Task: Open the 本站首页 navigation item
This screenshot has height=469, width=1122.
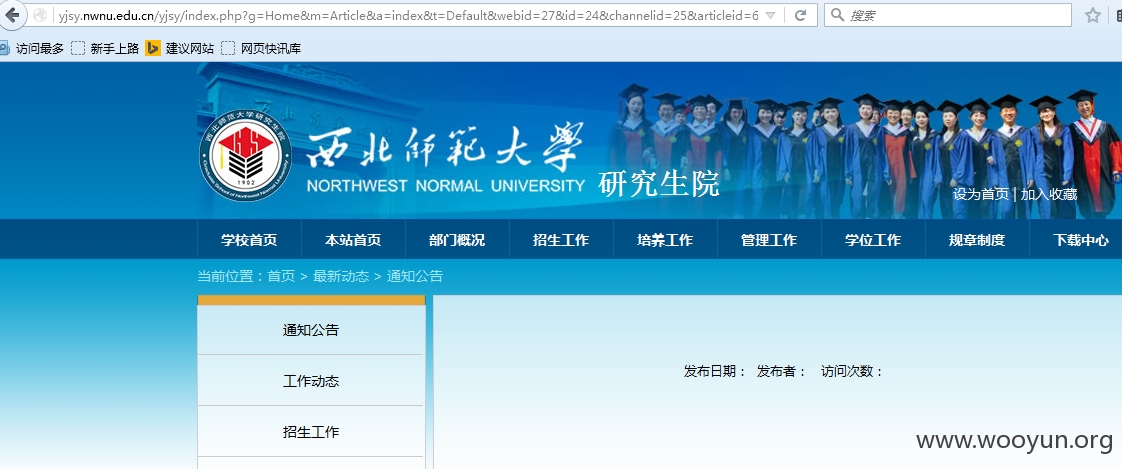Action: point(353,240)
